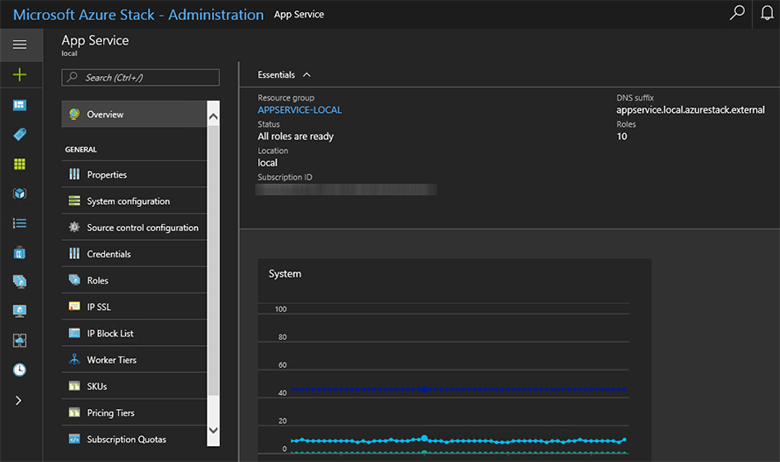780x462 pixels.
Task: Collapse the Essentials section
Action: (306, 75)
